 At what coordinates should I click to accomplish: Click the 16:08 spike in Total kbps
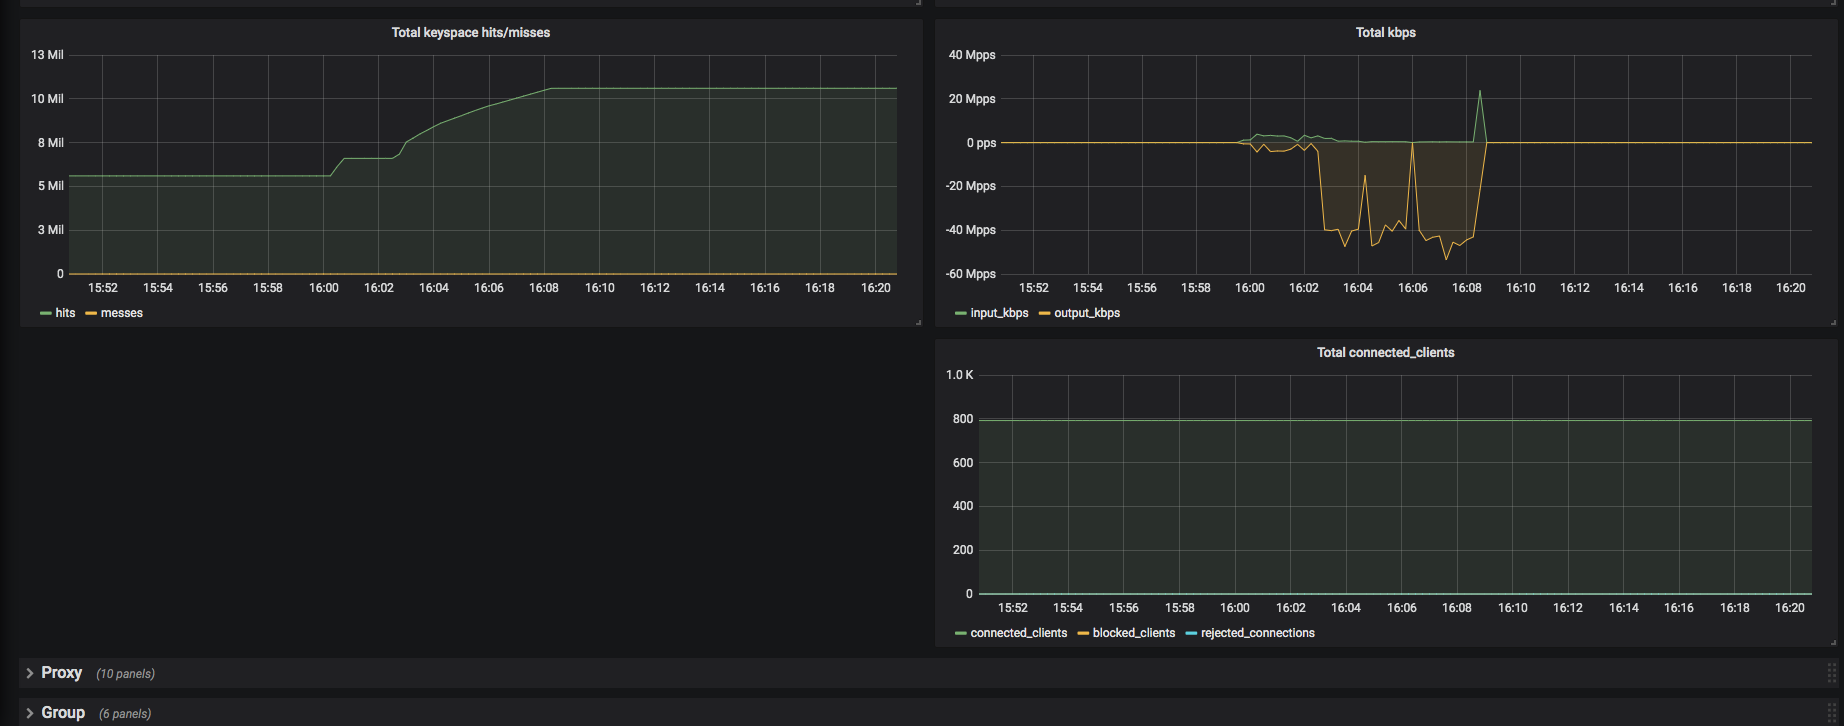click(1480, 93)
